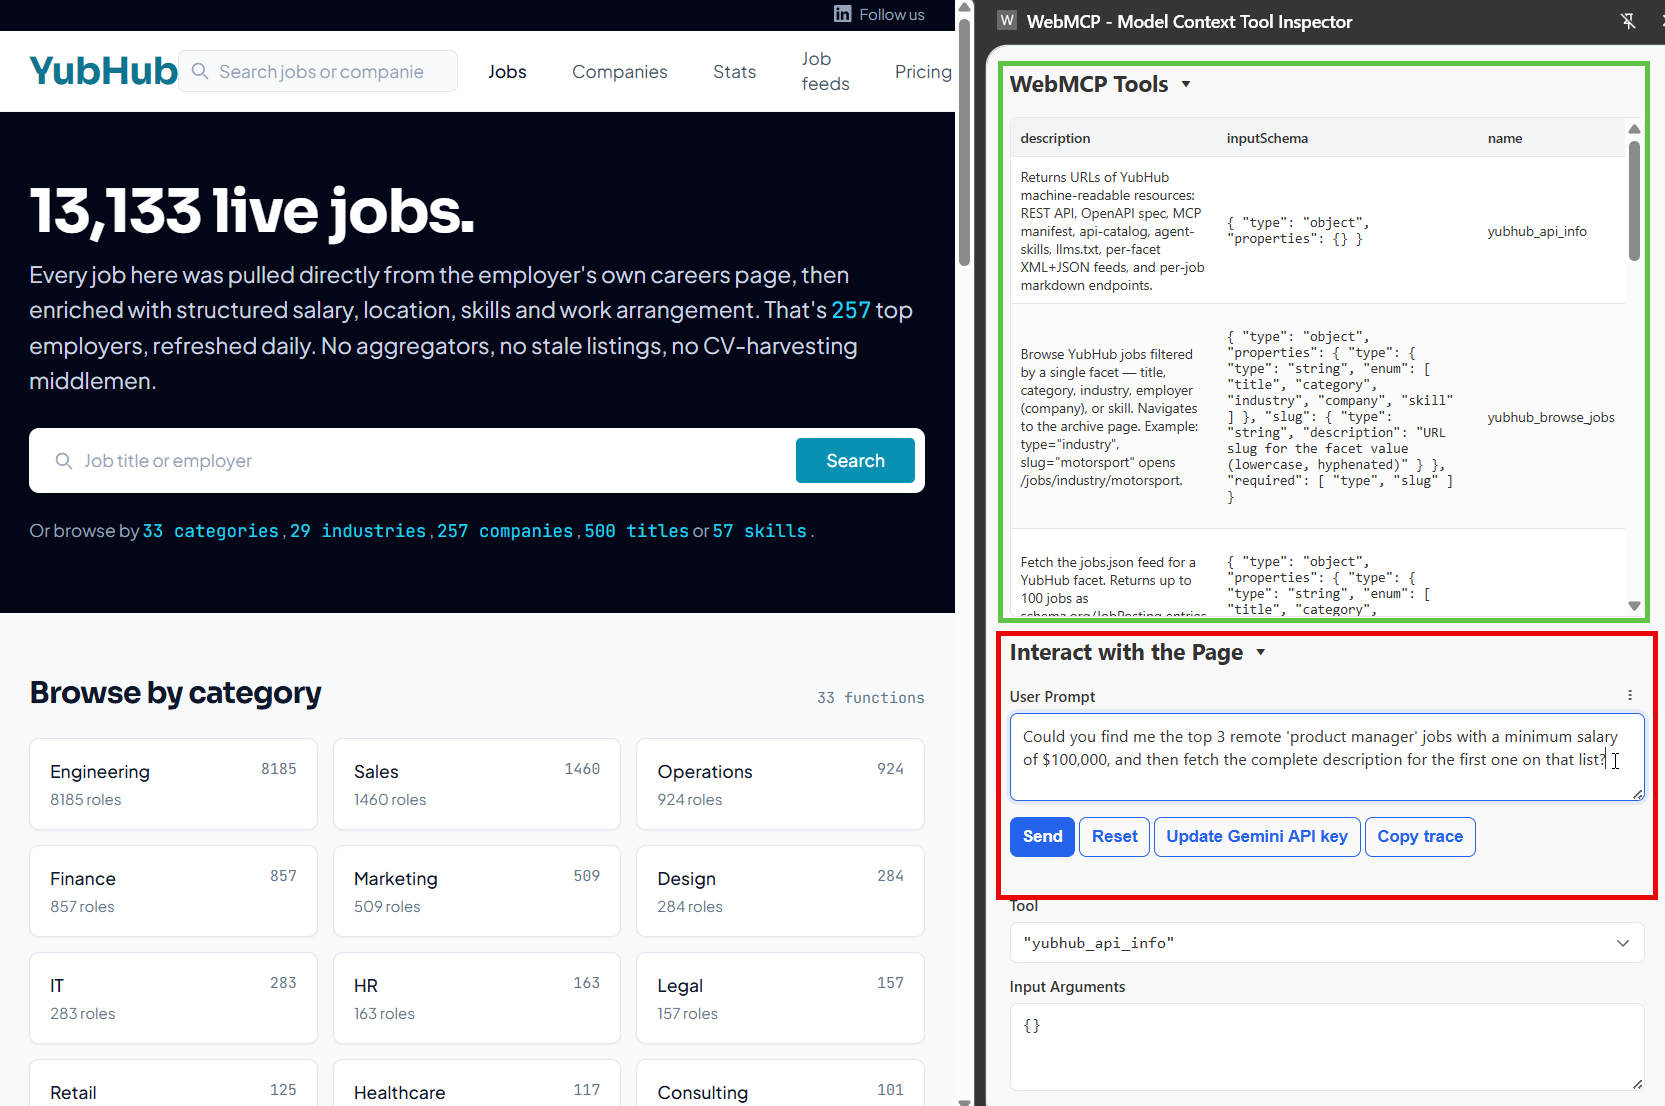Click the scroll-down arrow in the WebMCP Tools list
The width and height of the screenshot is (1665, 1106).
[1634, 606]
